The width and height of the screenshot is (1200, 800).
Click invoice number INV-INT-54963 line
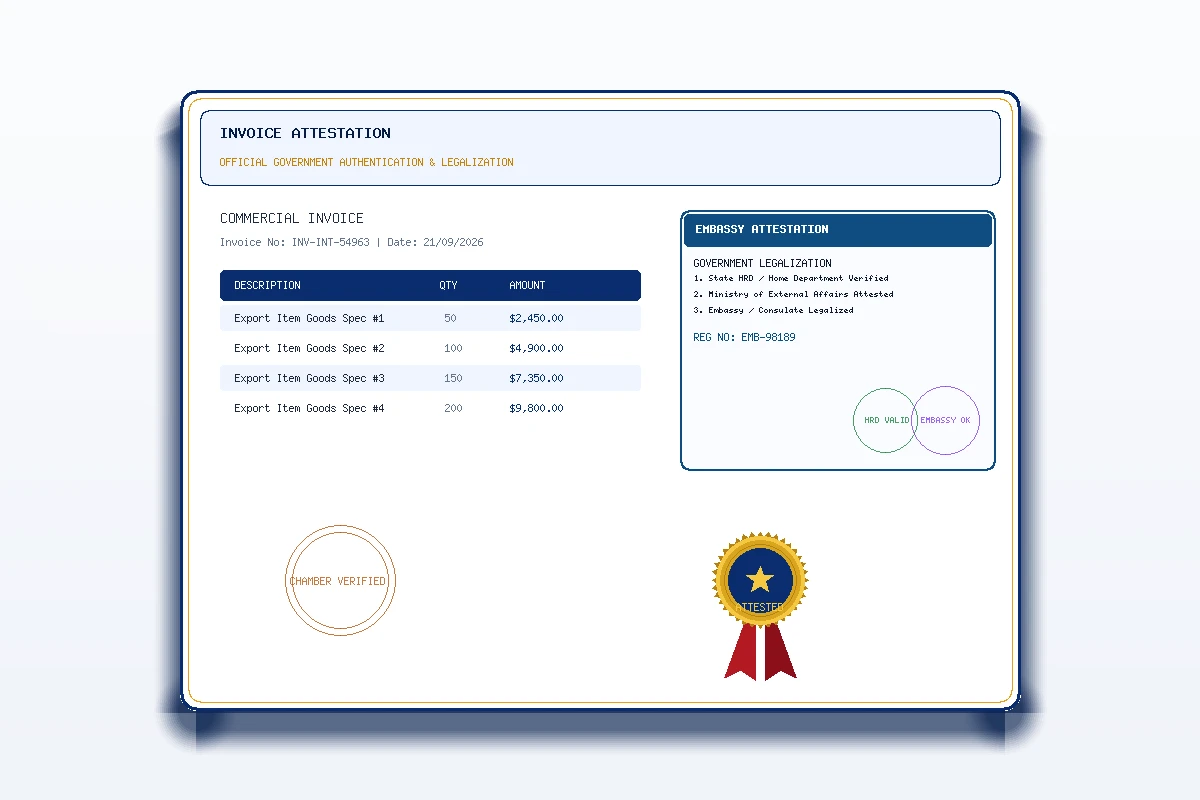pyautogui.click(x=352, y=242)
